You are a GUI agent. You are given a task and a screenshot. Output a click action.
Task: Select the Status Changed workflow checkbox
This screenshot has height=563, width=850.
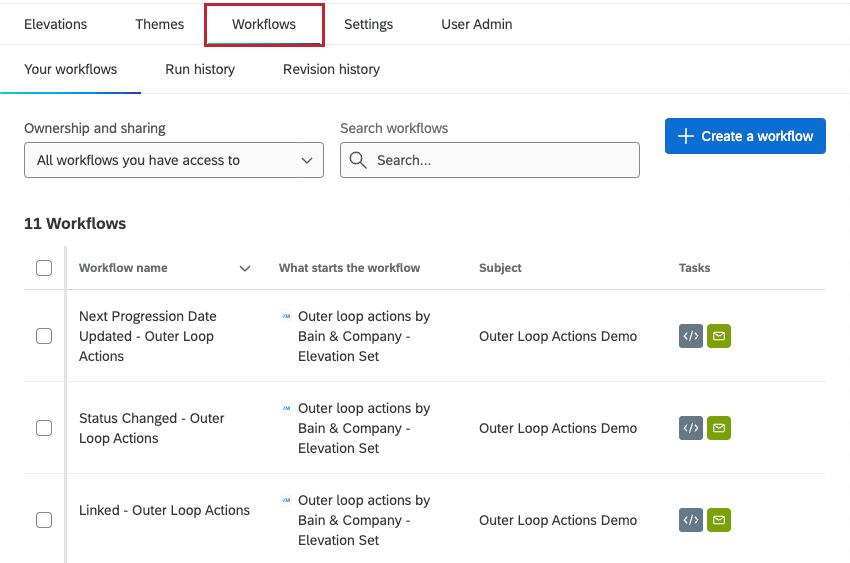pyautogui.click(x=44, y=428)
